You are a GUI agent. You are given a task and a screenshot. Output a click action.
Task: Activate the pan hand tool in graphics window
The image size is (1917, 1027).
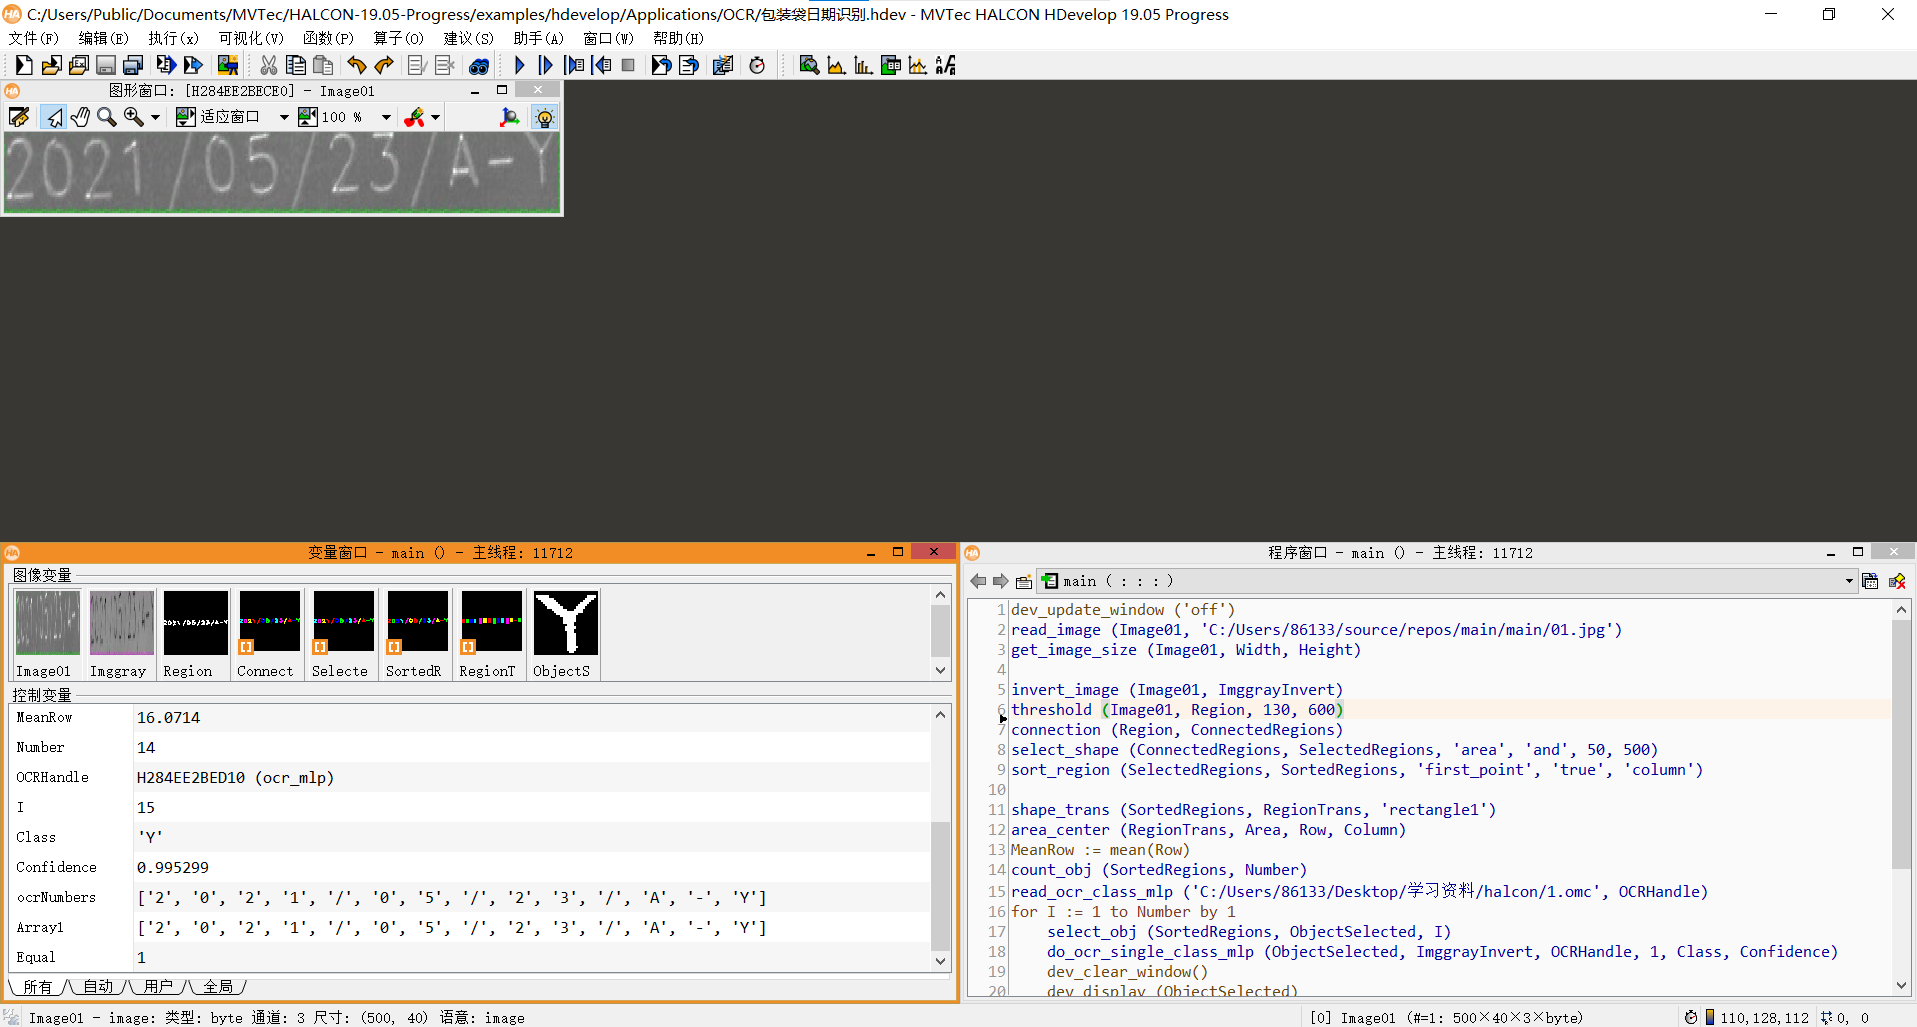point(80,117)
